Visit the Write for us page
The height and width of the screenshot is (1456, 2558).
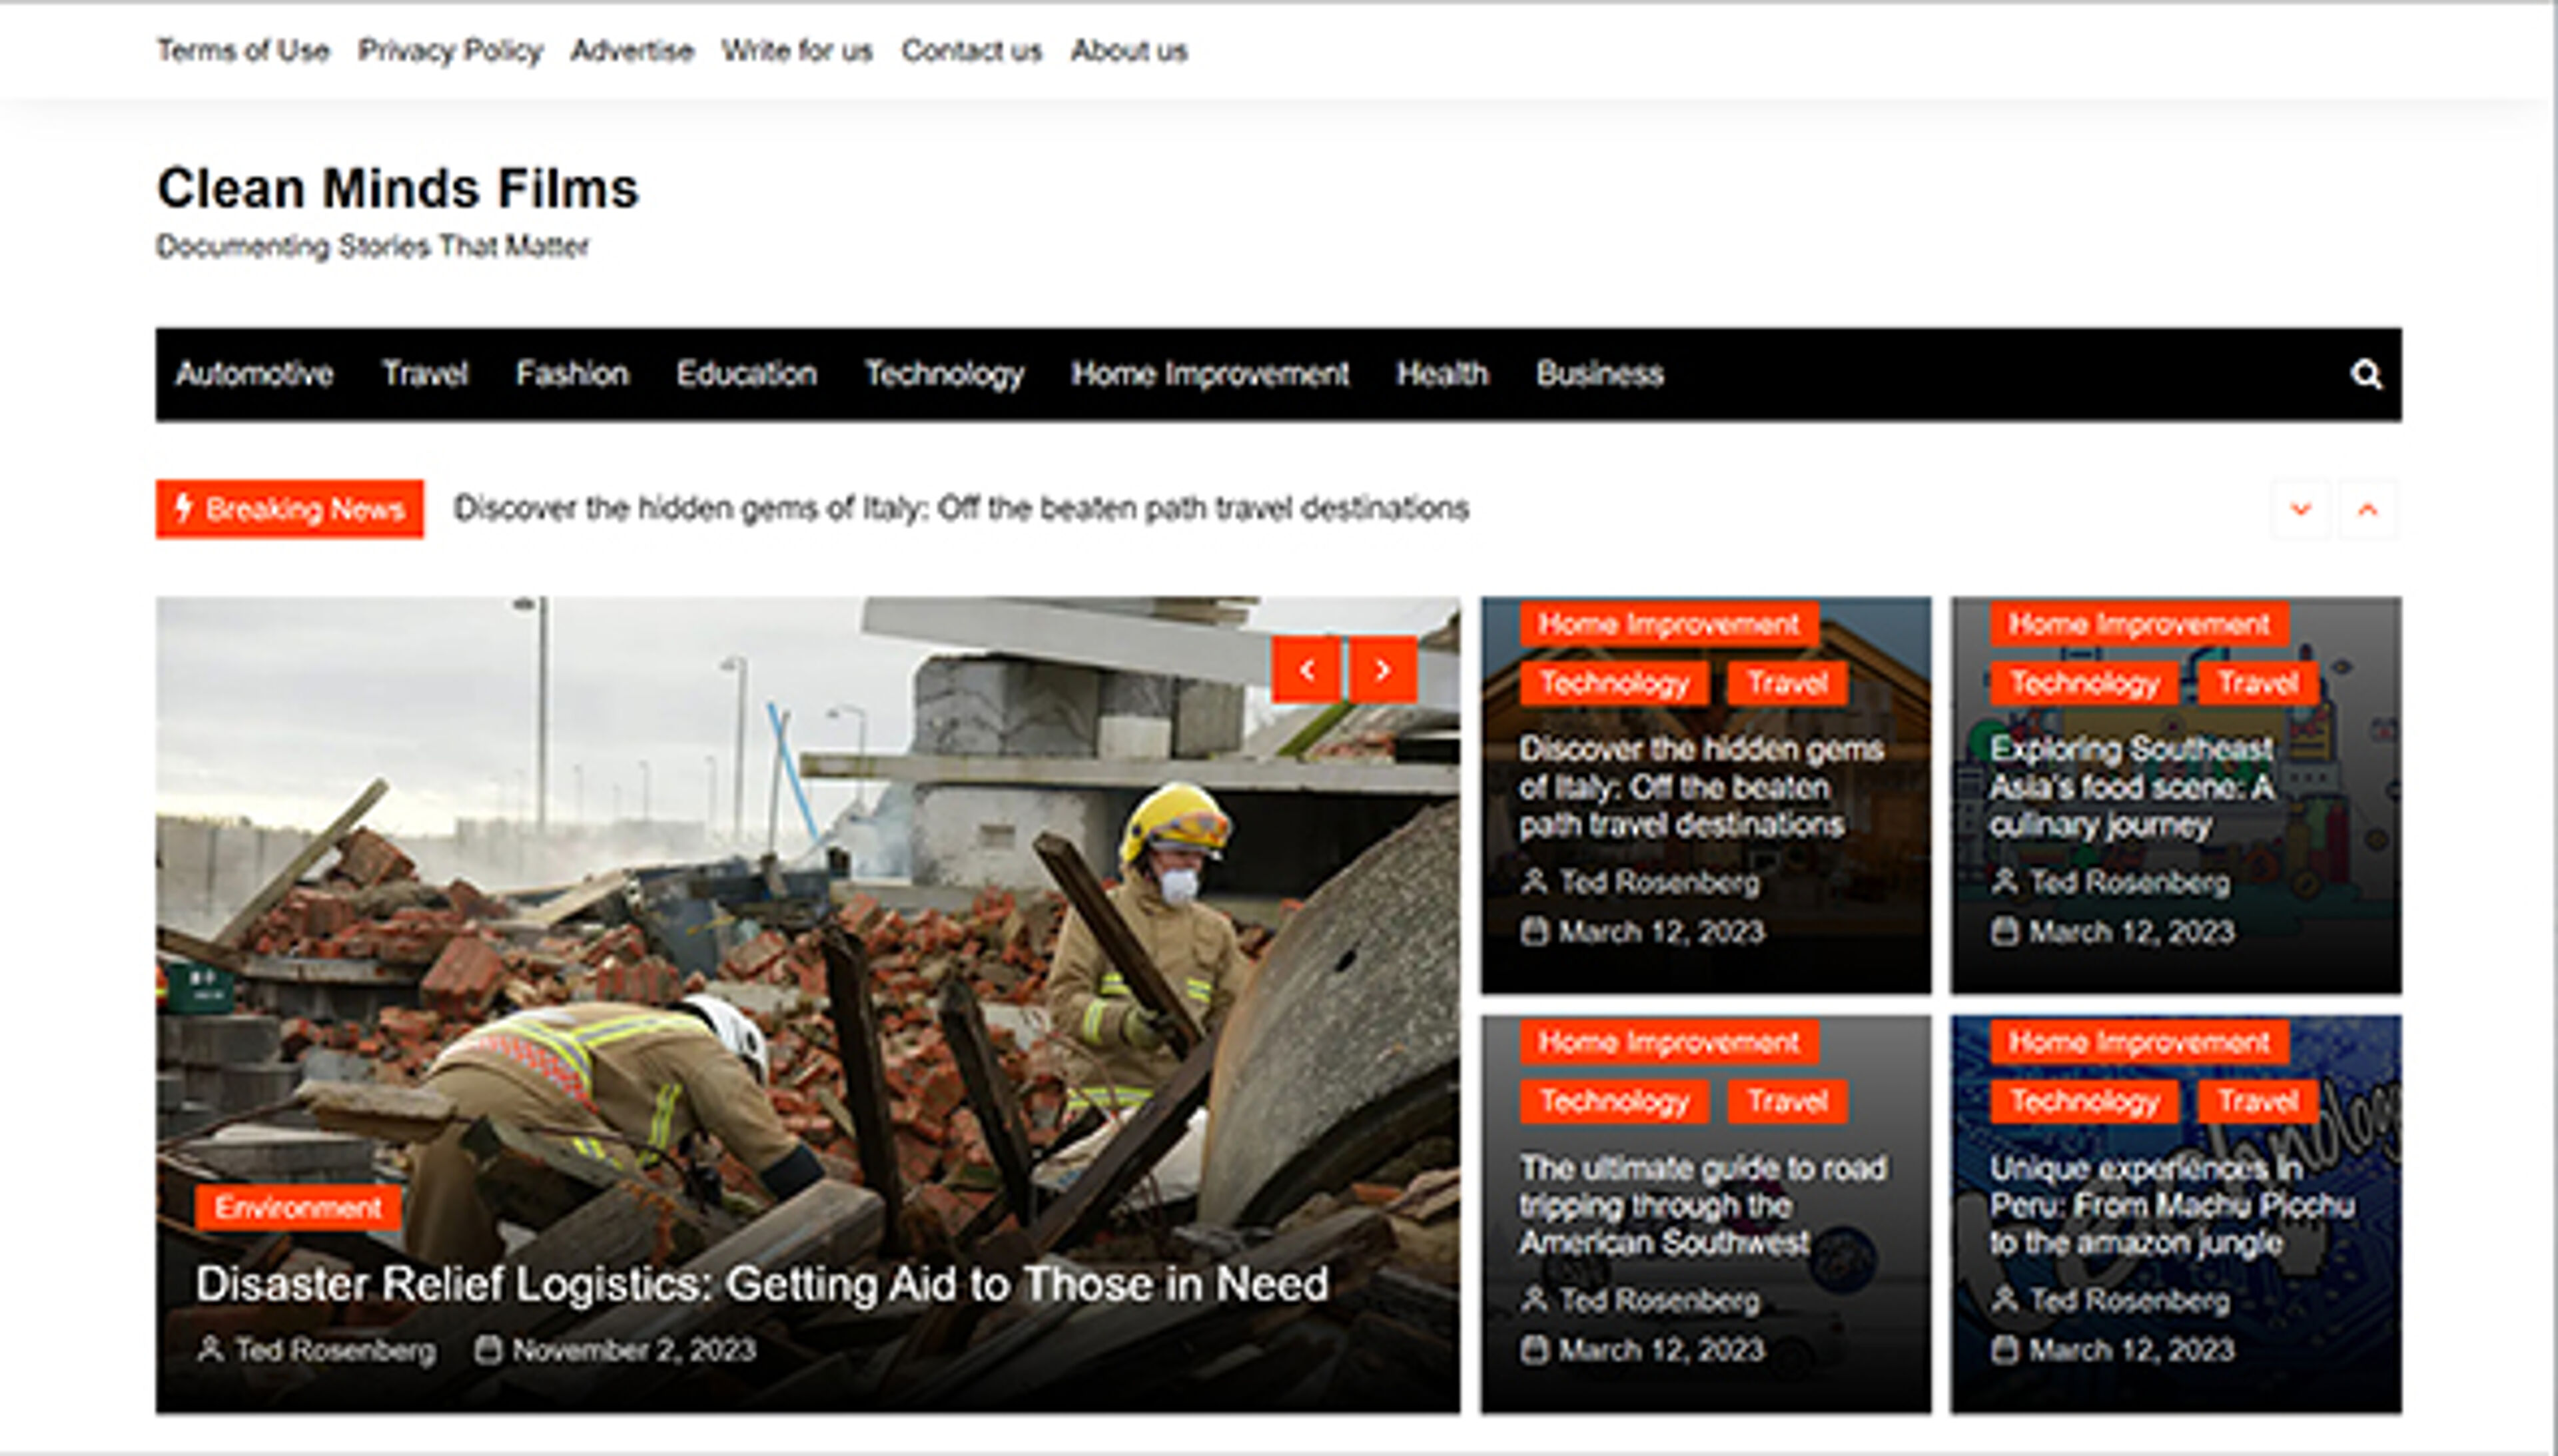tap(797, 51)
